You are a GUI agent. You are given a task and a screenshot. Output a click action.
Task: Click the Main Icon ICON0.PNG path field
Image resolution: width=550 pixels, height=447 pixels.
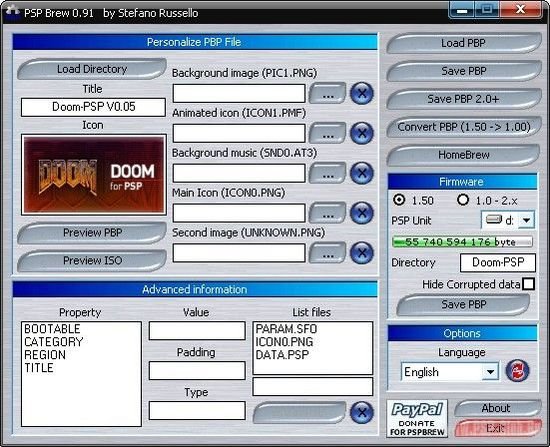click(x=239, y=213)
